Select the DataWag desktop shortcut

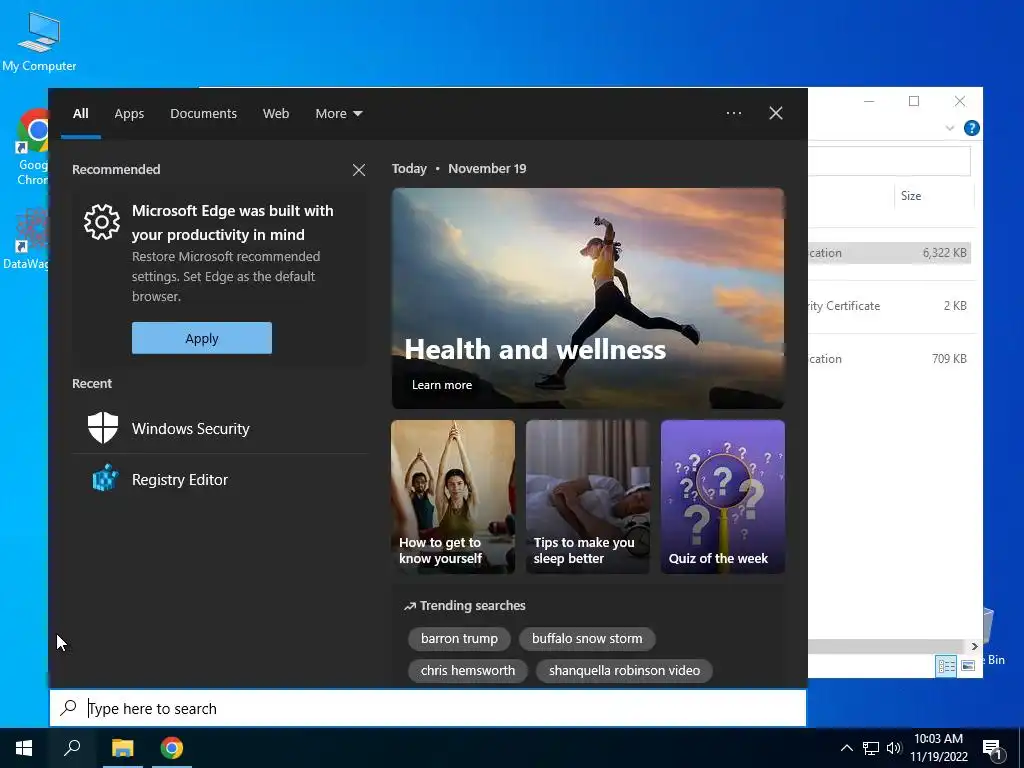(x=26, y=240)
